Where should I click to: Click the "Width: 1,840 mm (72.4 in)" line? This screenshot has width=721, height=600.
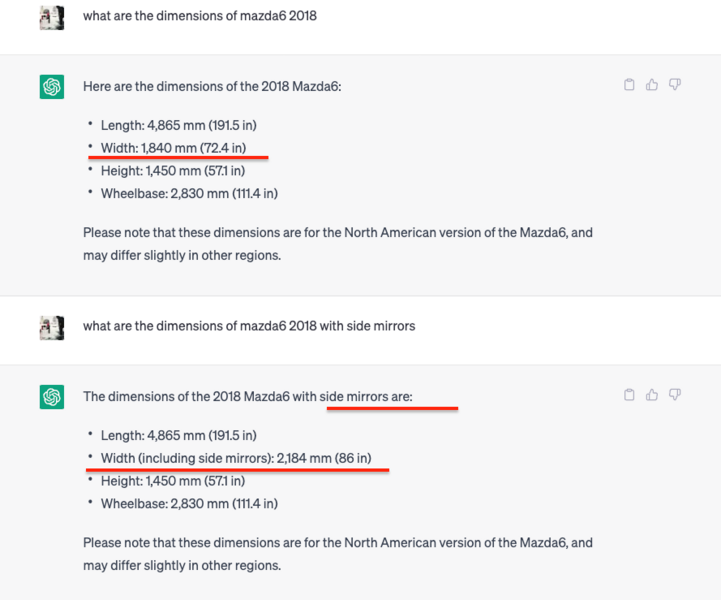tap(173, 148)
